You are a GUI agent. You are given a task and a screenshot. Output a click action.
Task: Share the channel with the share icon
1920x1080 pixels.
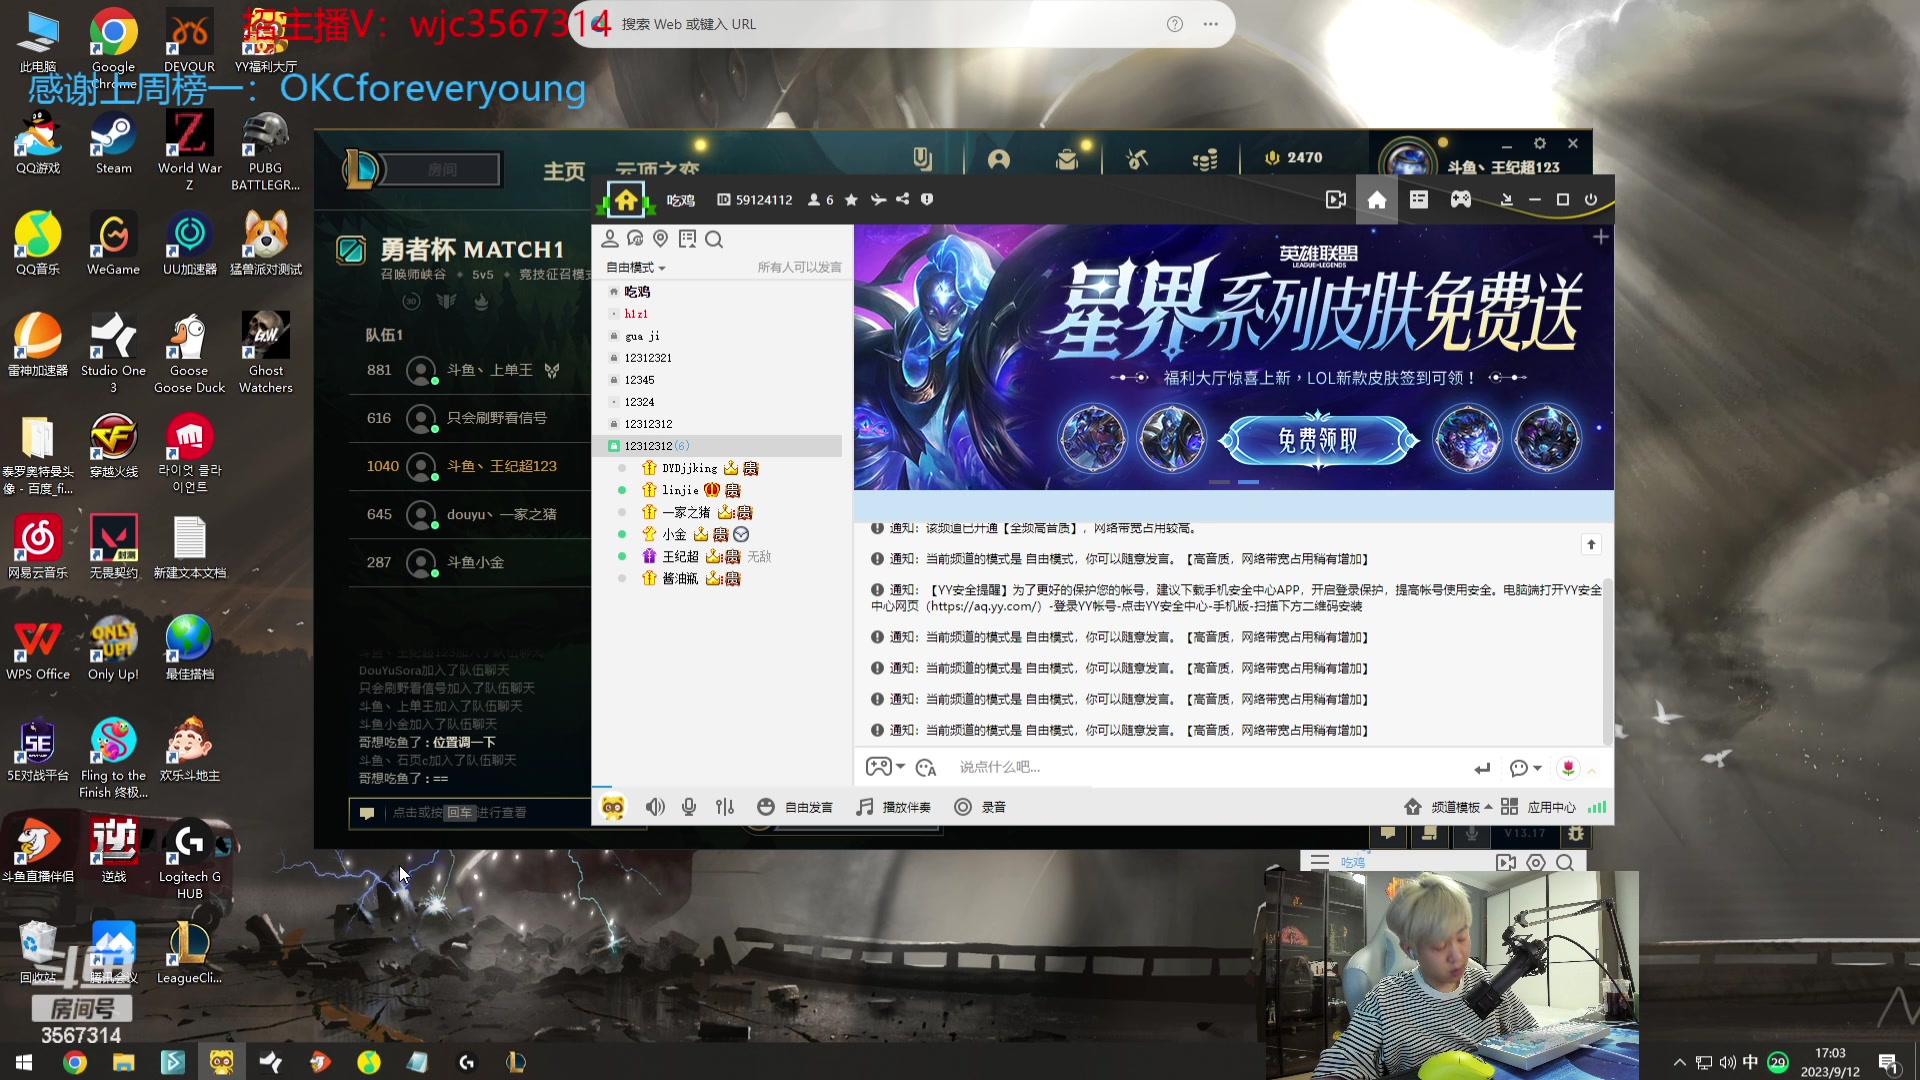[903, 199]
